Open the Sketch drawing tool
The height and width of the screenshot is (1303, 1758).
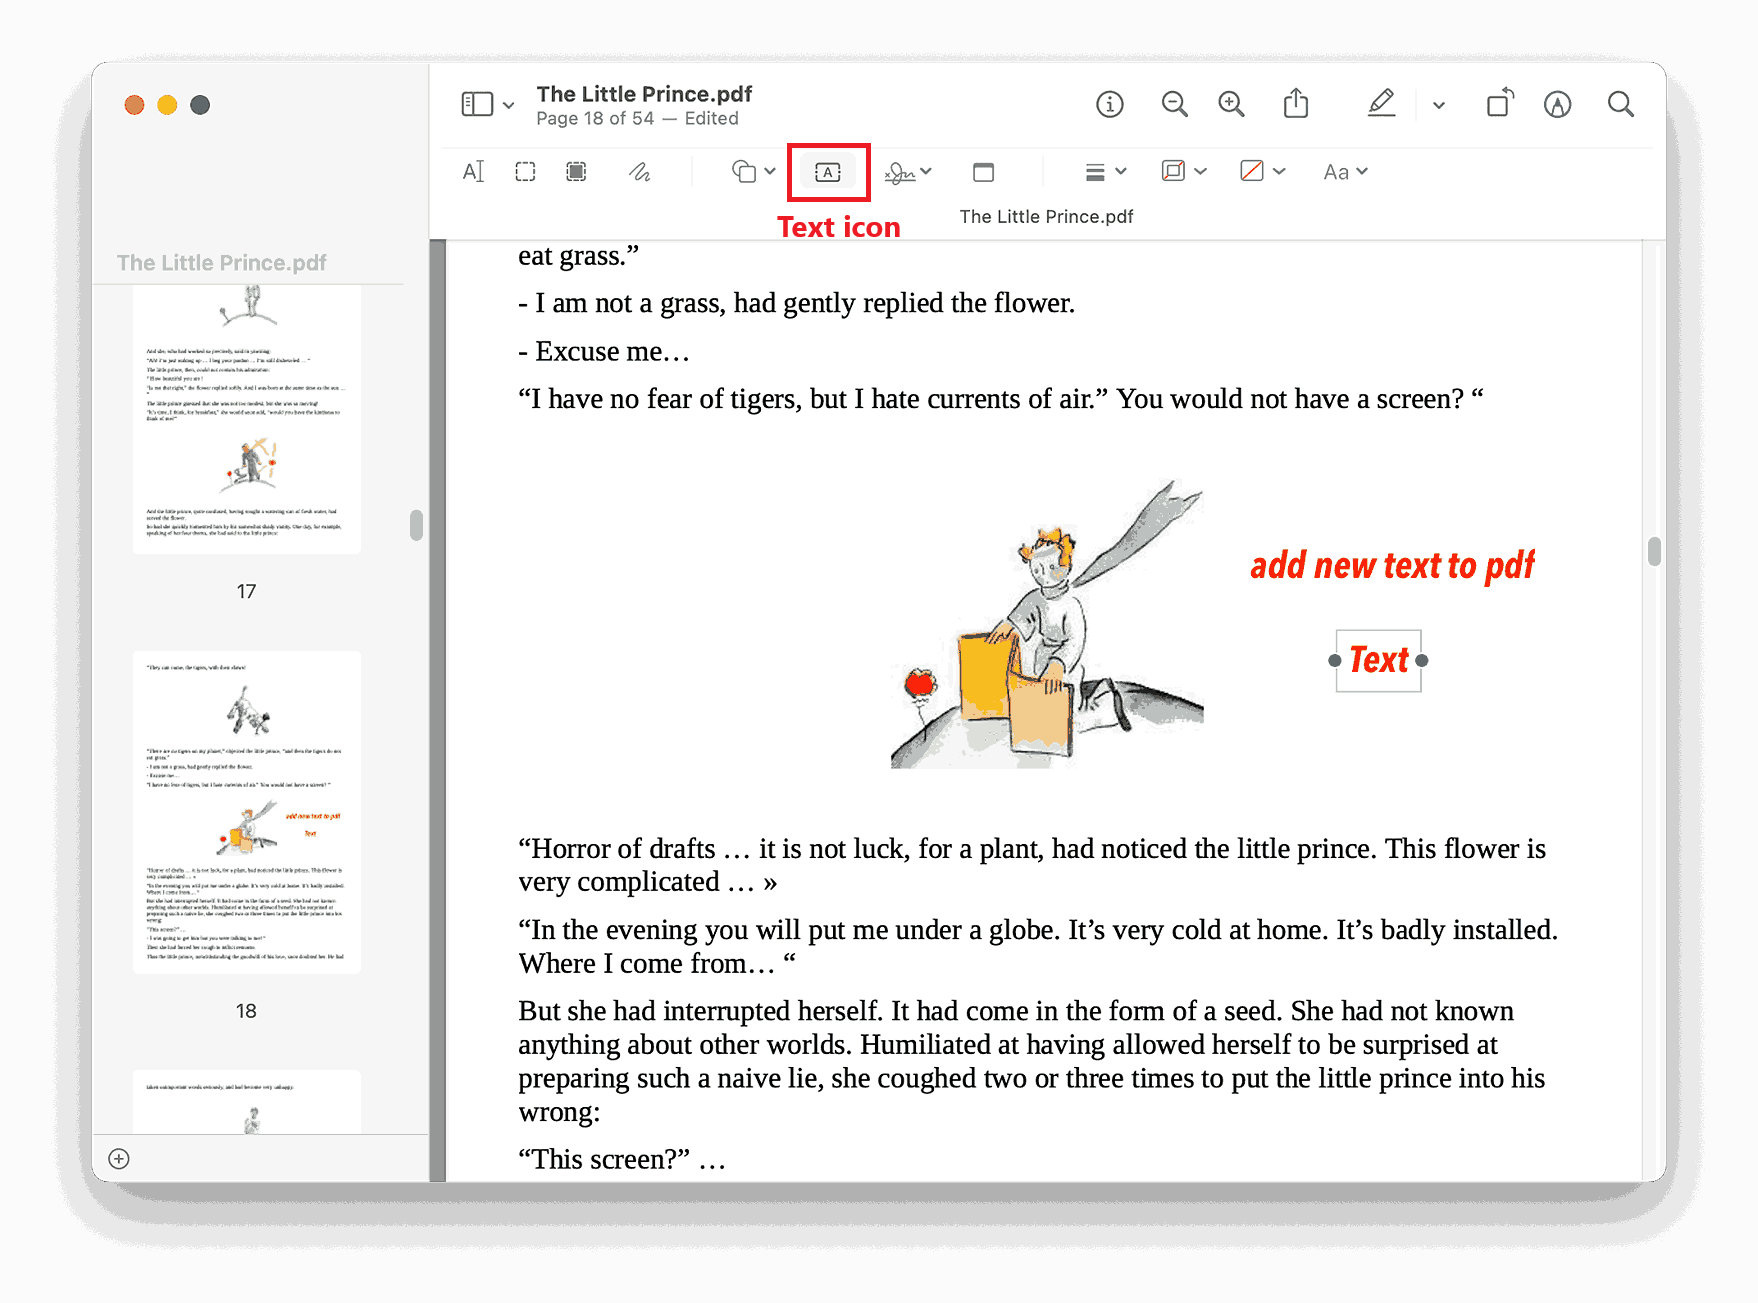click(x=640, y=171)
